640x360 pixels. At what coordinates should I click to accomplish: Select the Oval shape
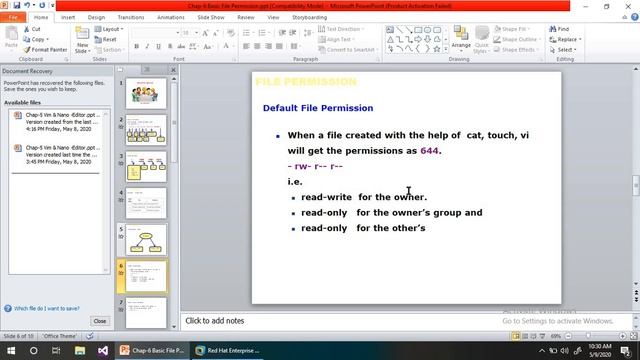tap(427, 30)
